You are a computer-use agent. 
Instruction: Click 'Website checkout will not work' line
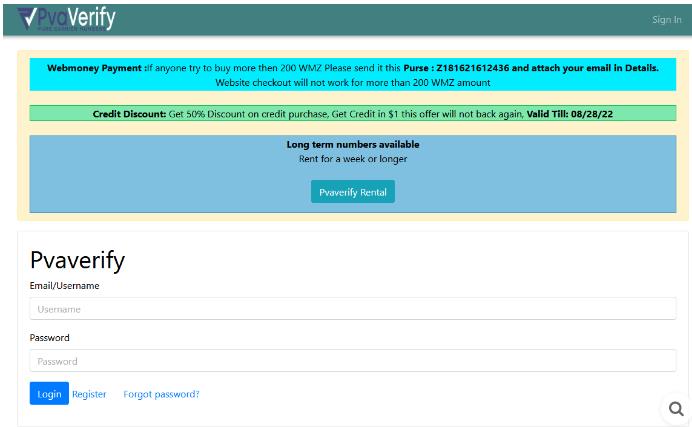(353, 82)
